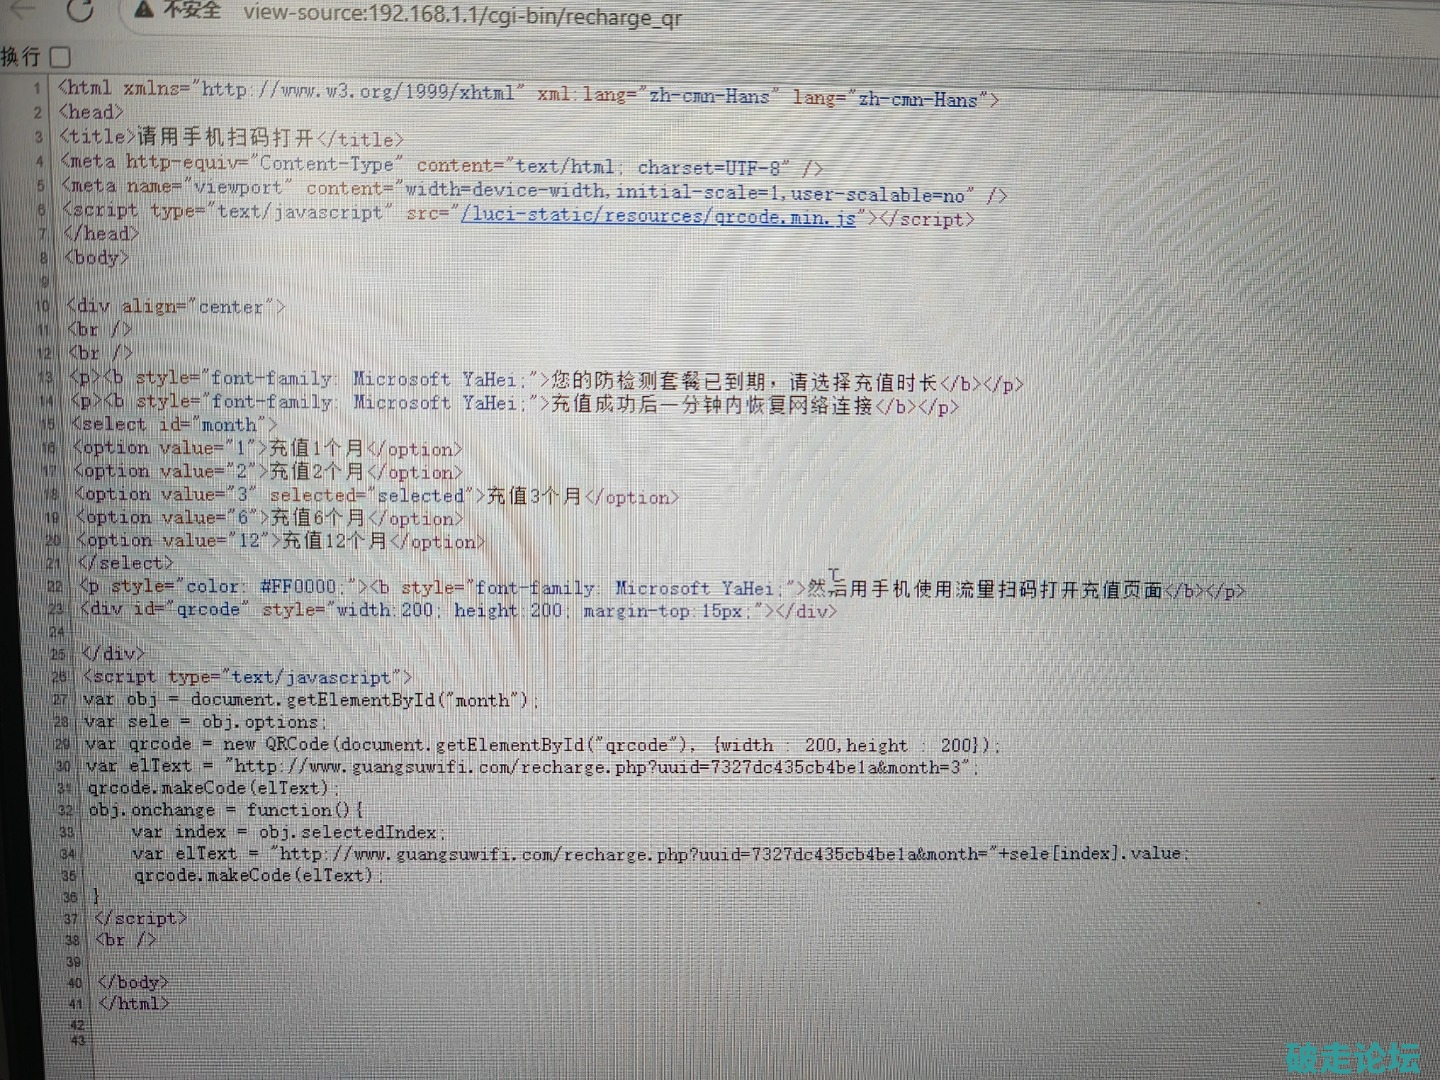Click the obj.onchange function line
Image resolution: width=1440 pixels, height=1080 pixels.
click(226, 809)
